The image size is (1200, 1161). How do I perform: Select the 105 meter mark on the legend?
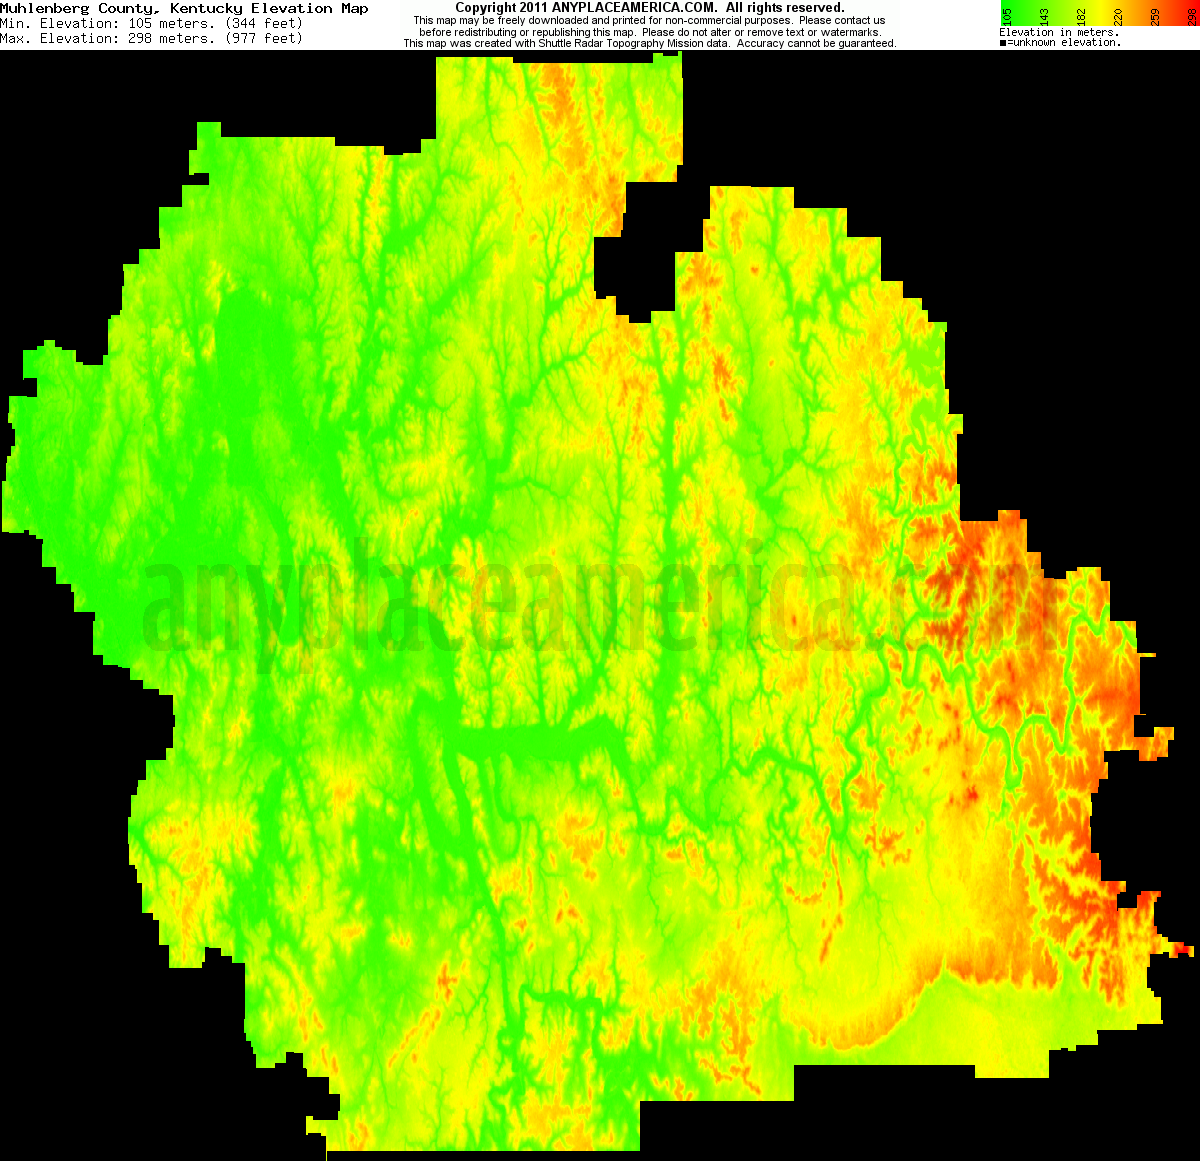point(1008,15)
